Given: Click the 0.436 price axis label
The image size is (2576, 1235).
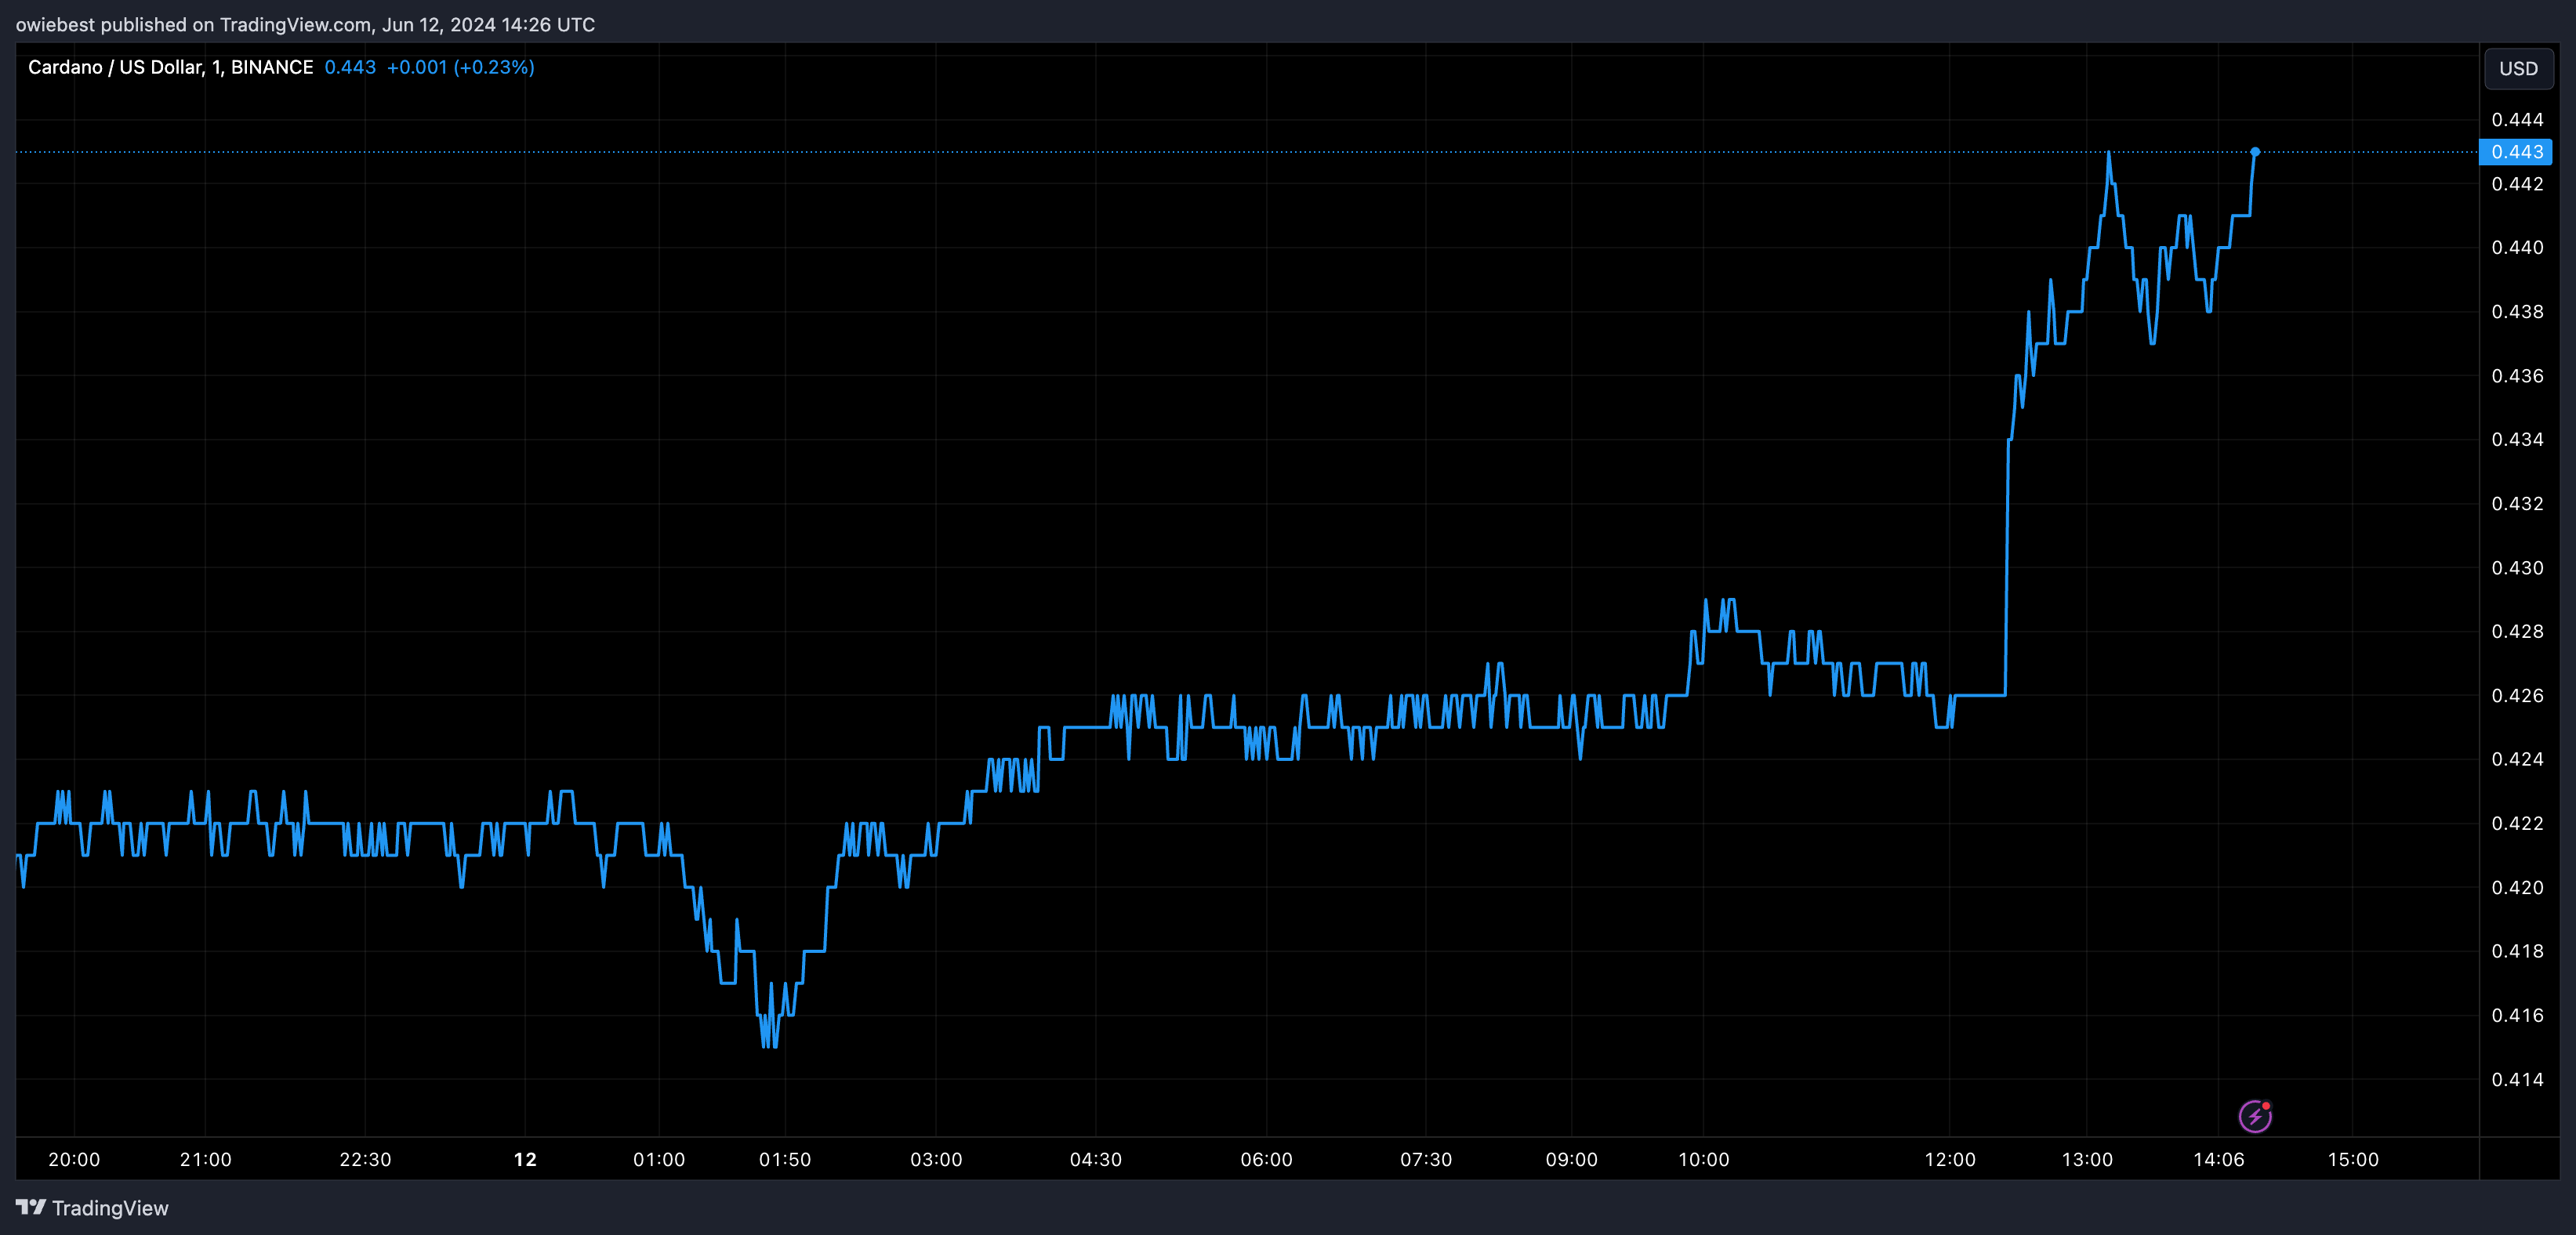Looking at the screenshot, I should [2517, 376].
